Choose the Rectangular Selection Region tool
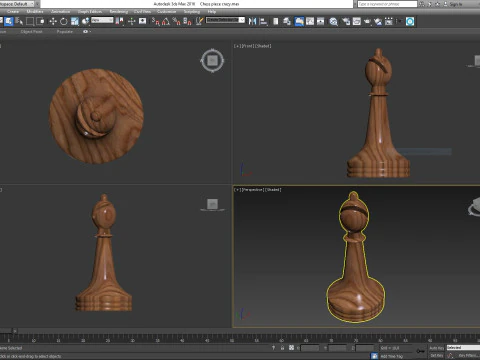Image resolution: width=480 pixels, height=360 pixels. click(30, 21)
